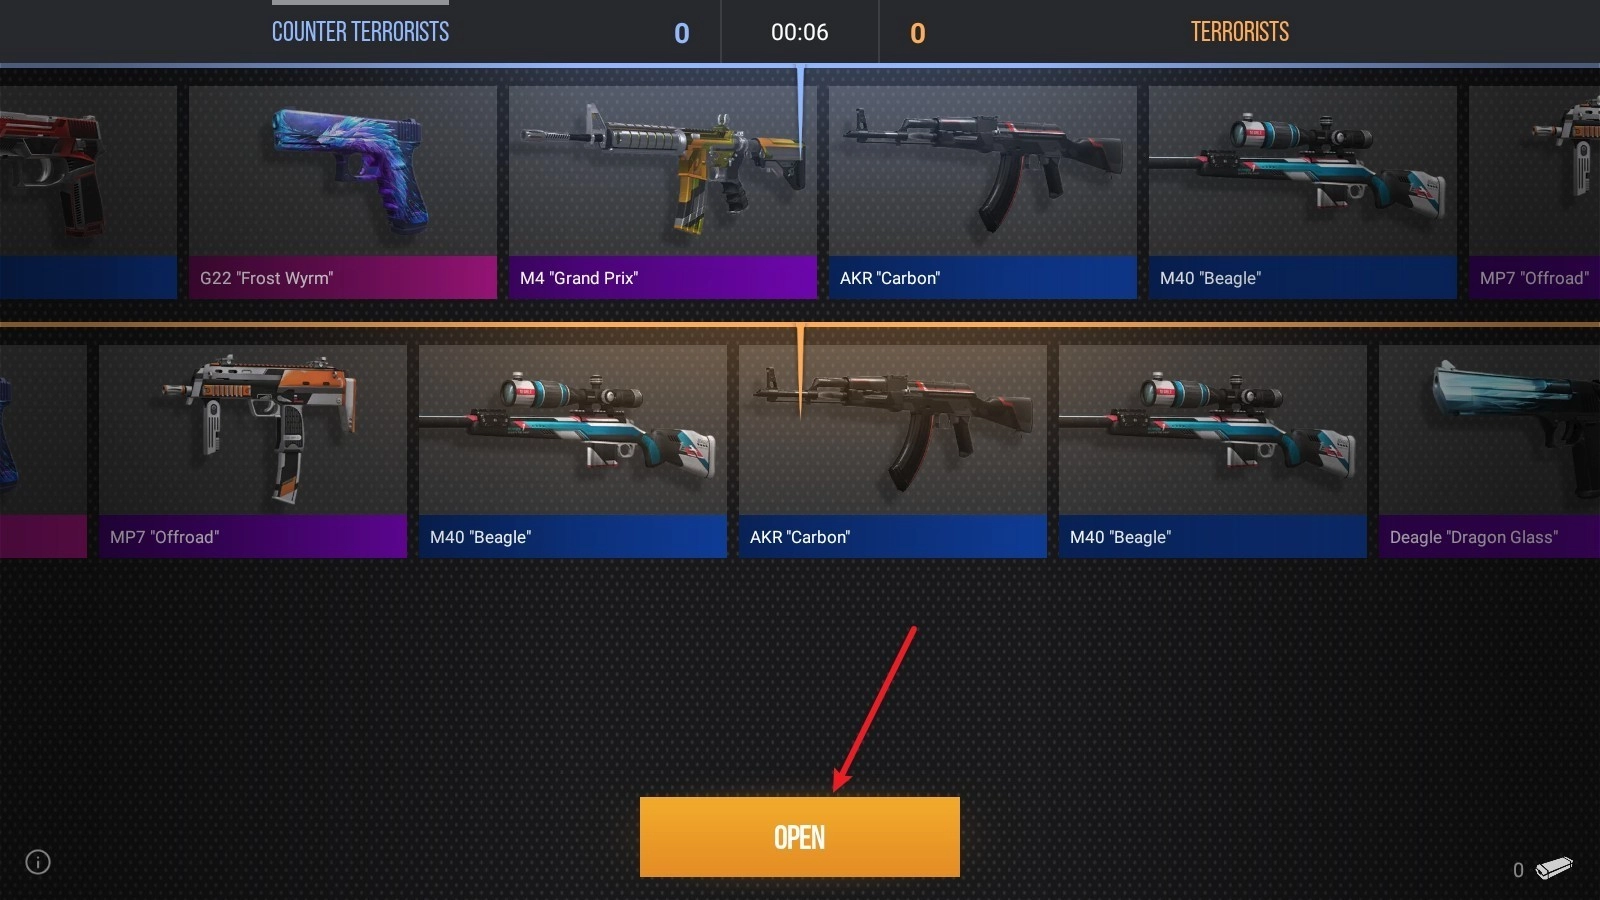
Task: Pick the bottom-row M40 "Beagle" right of AKR
Action: click(x=1213, y=451)
